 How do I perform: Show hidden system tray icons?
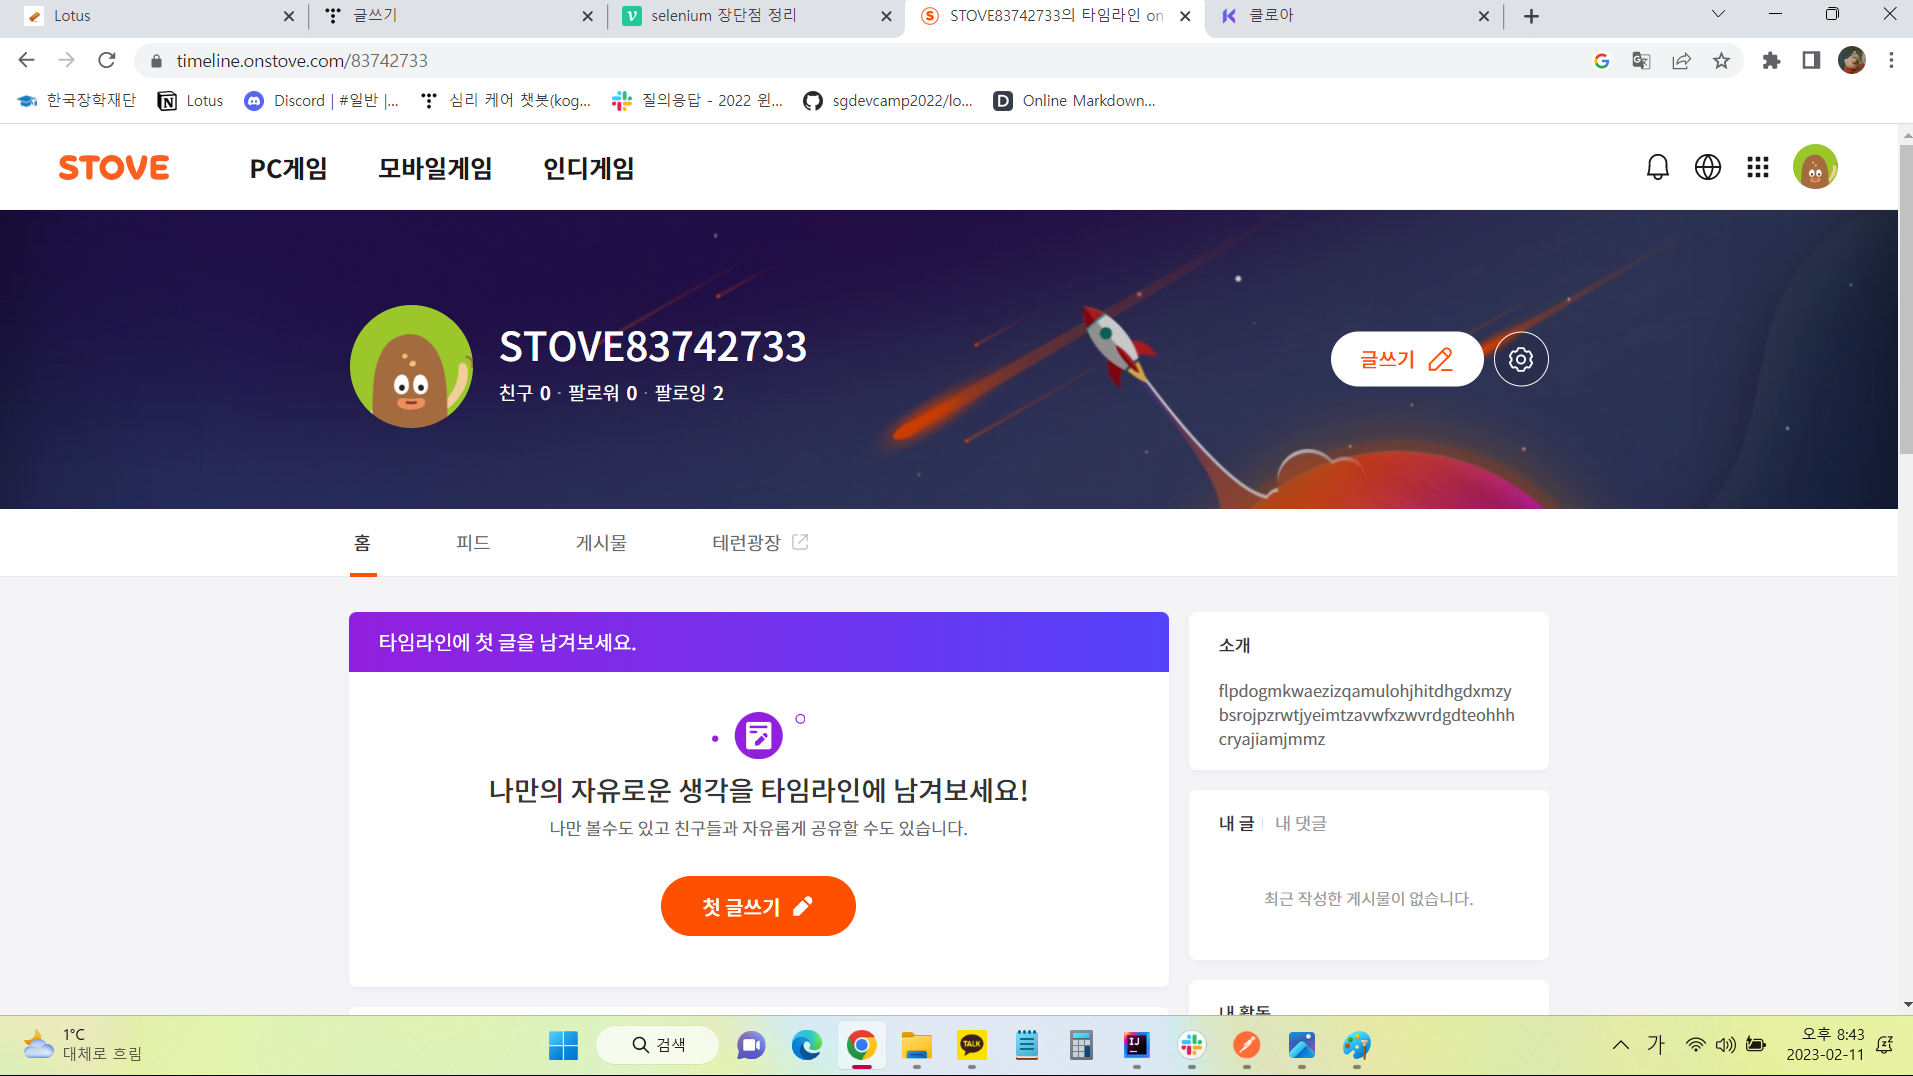coord(1620,1045)
